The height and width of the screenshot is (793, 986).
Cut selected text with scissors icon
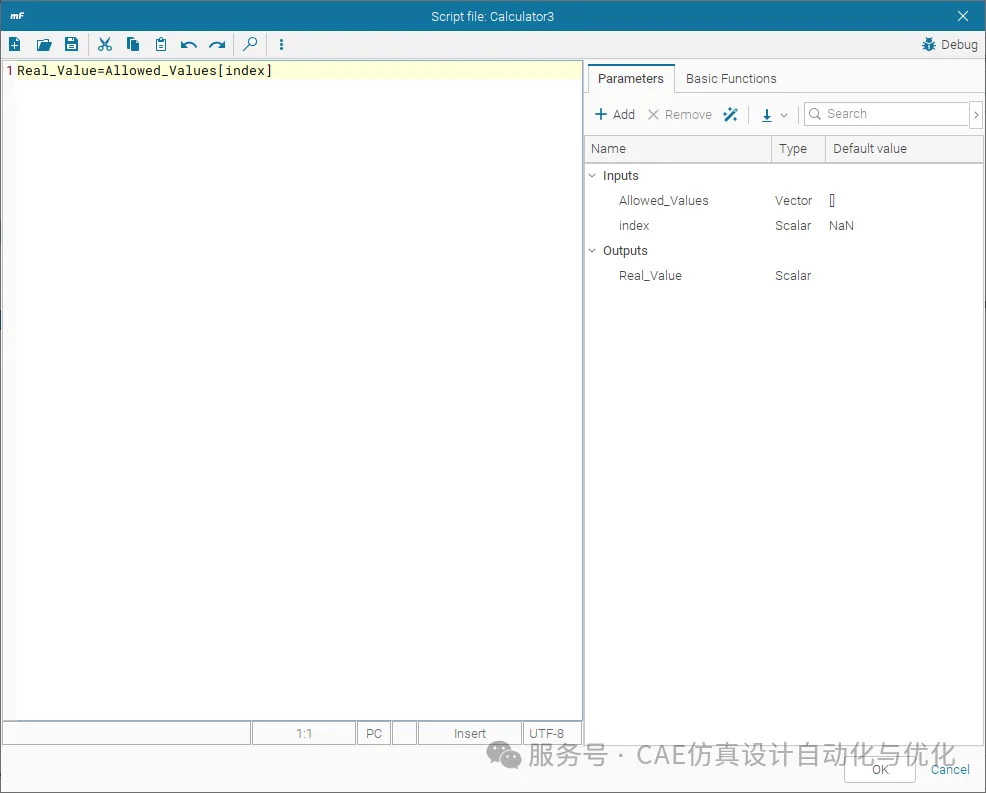(104, 44)
